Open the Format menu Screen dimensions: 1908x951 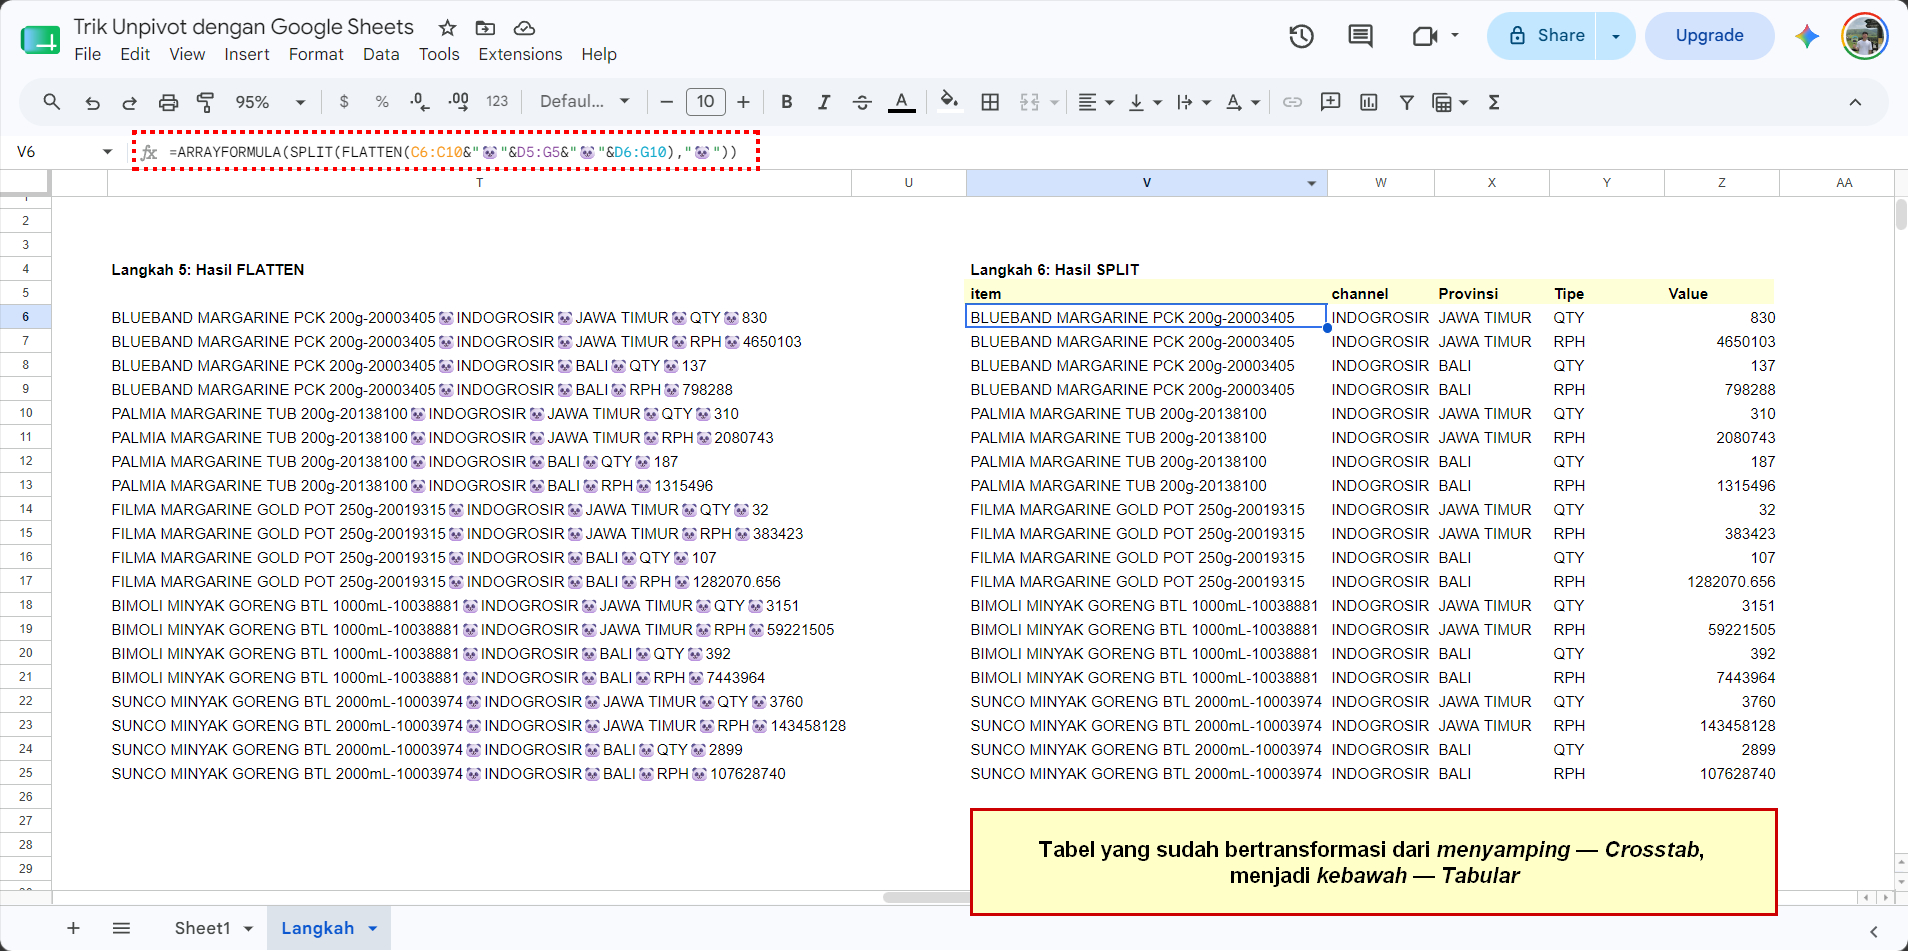tap(316, 54)
